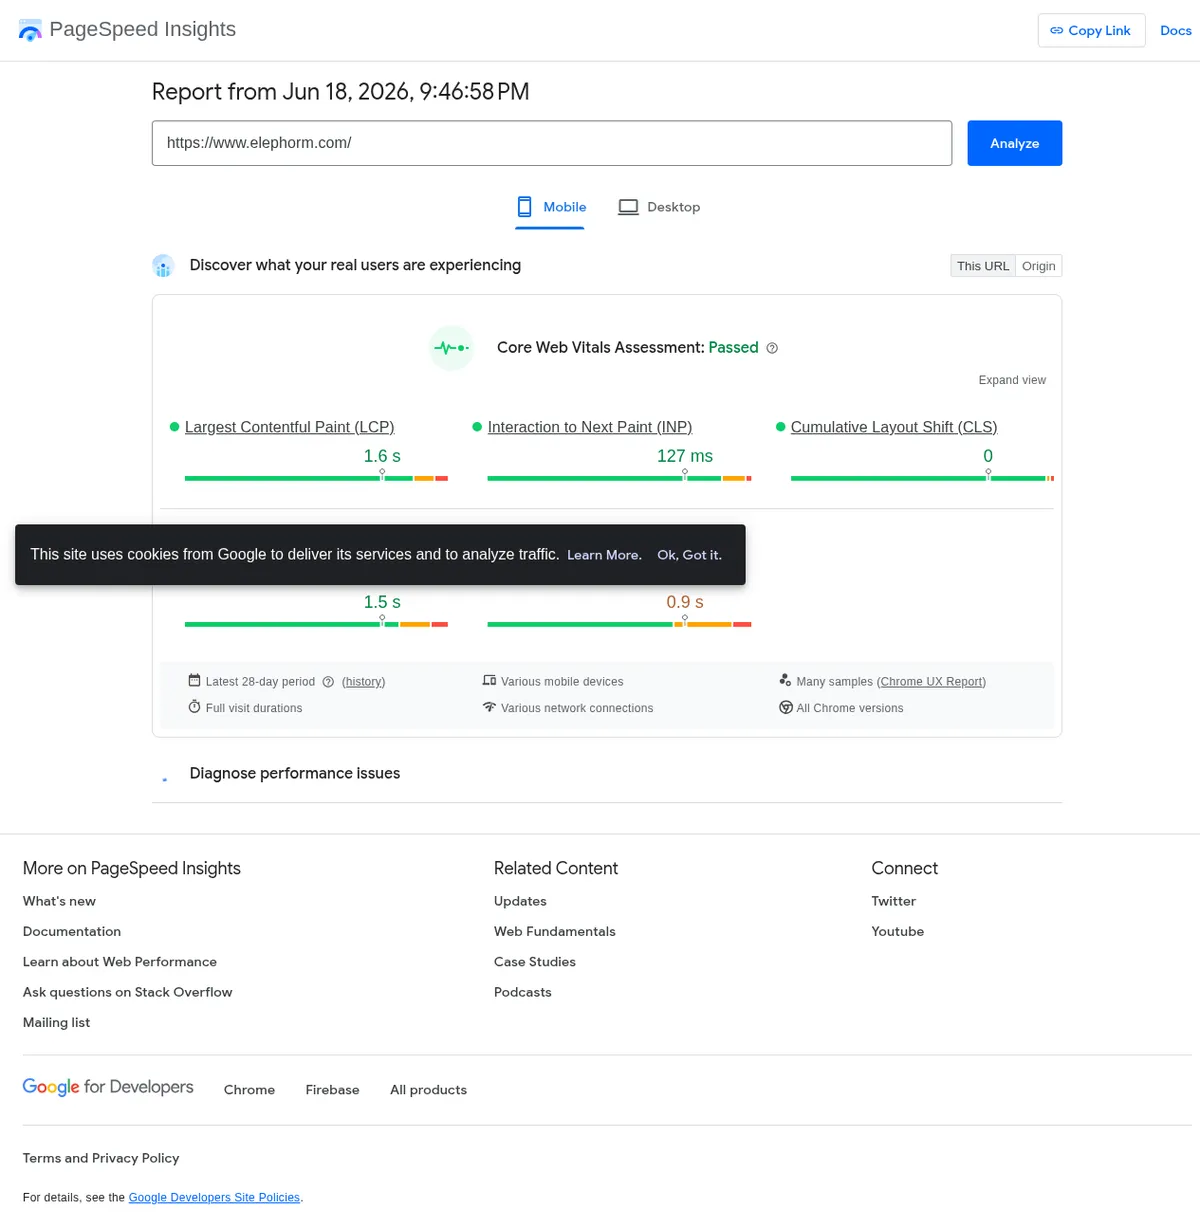
Task: Click the LCP distribution bar
Action: pos(316,478)
